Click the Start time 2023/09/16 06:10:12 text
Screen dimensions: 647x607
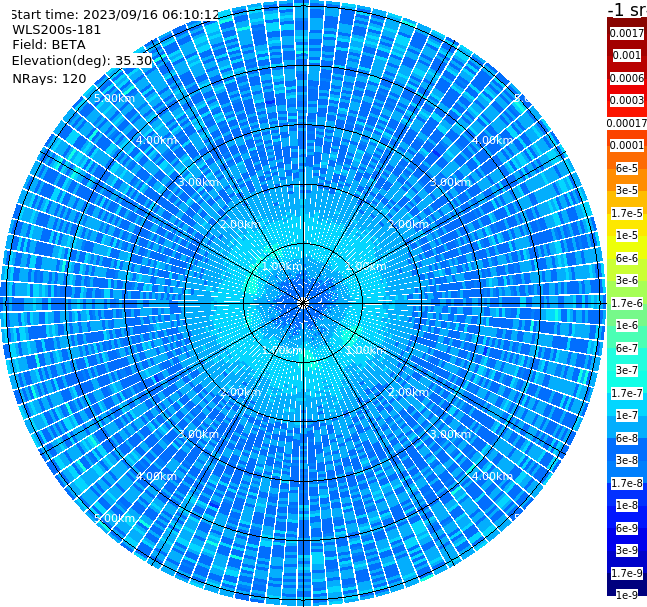click(115, 14)
